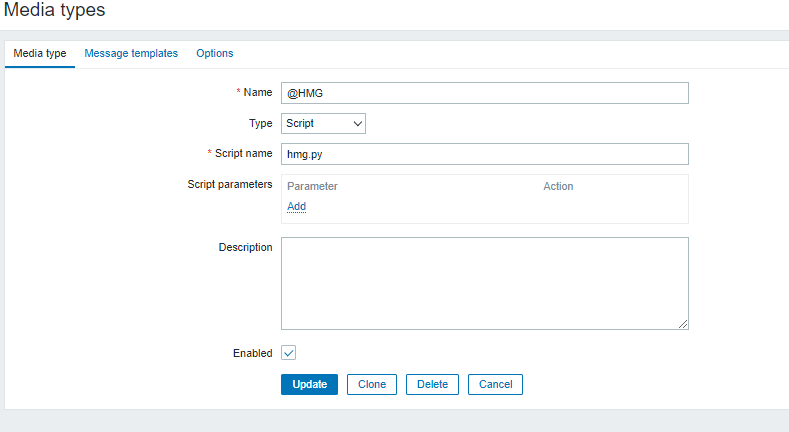789x432 pixels.
Task: Delete the @HMG media type
Action: 432,384
